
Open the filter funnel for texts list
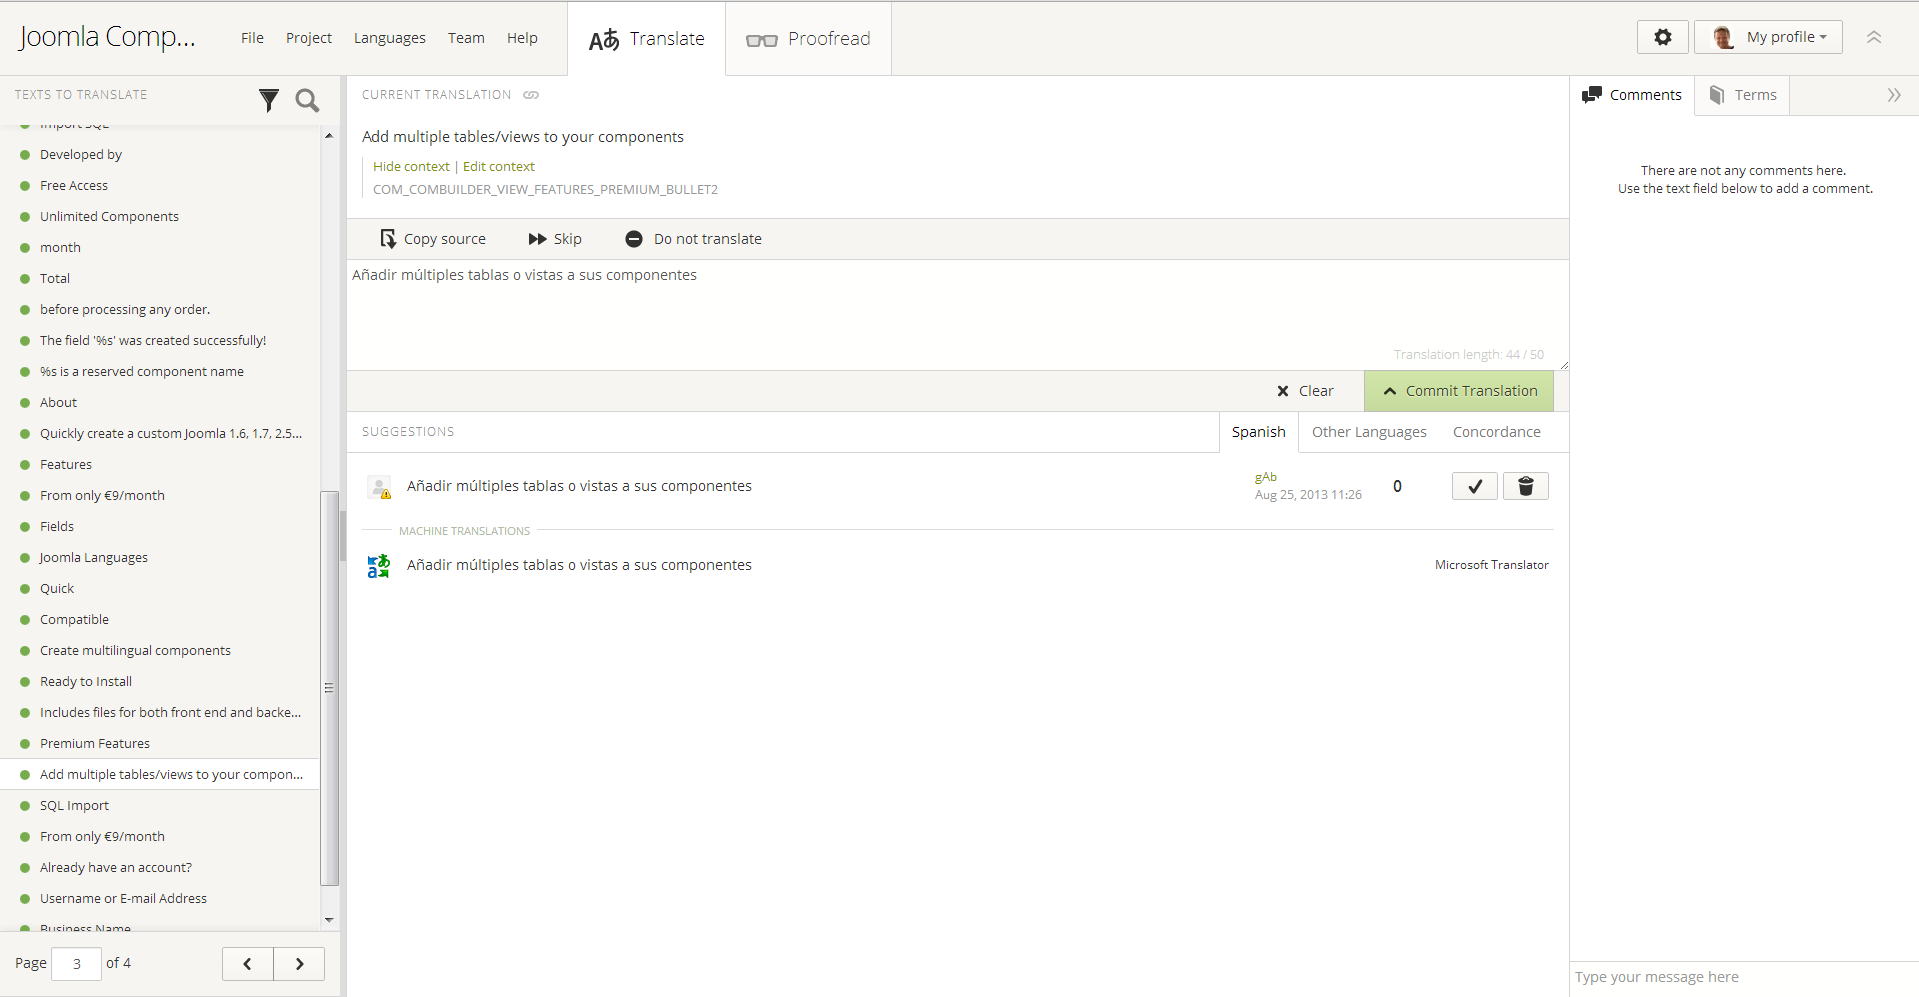269,100
